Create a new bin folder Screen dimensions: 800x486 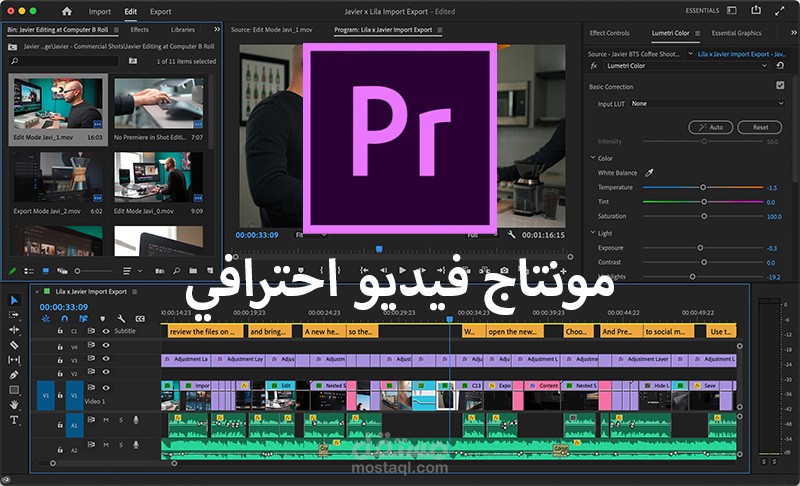tap(193, 271)
